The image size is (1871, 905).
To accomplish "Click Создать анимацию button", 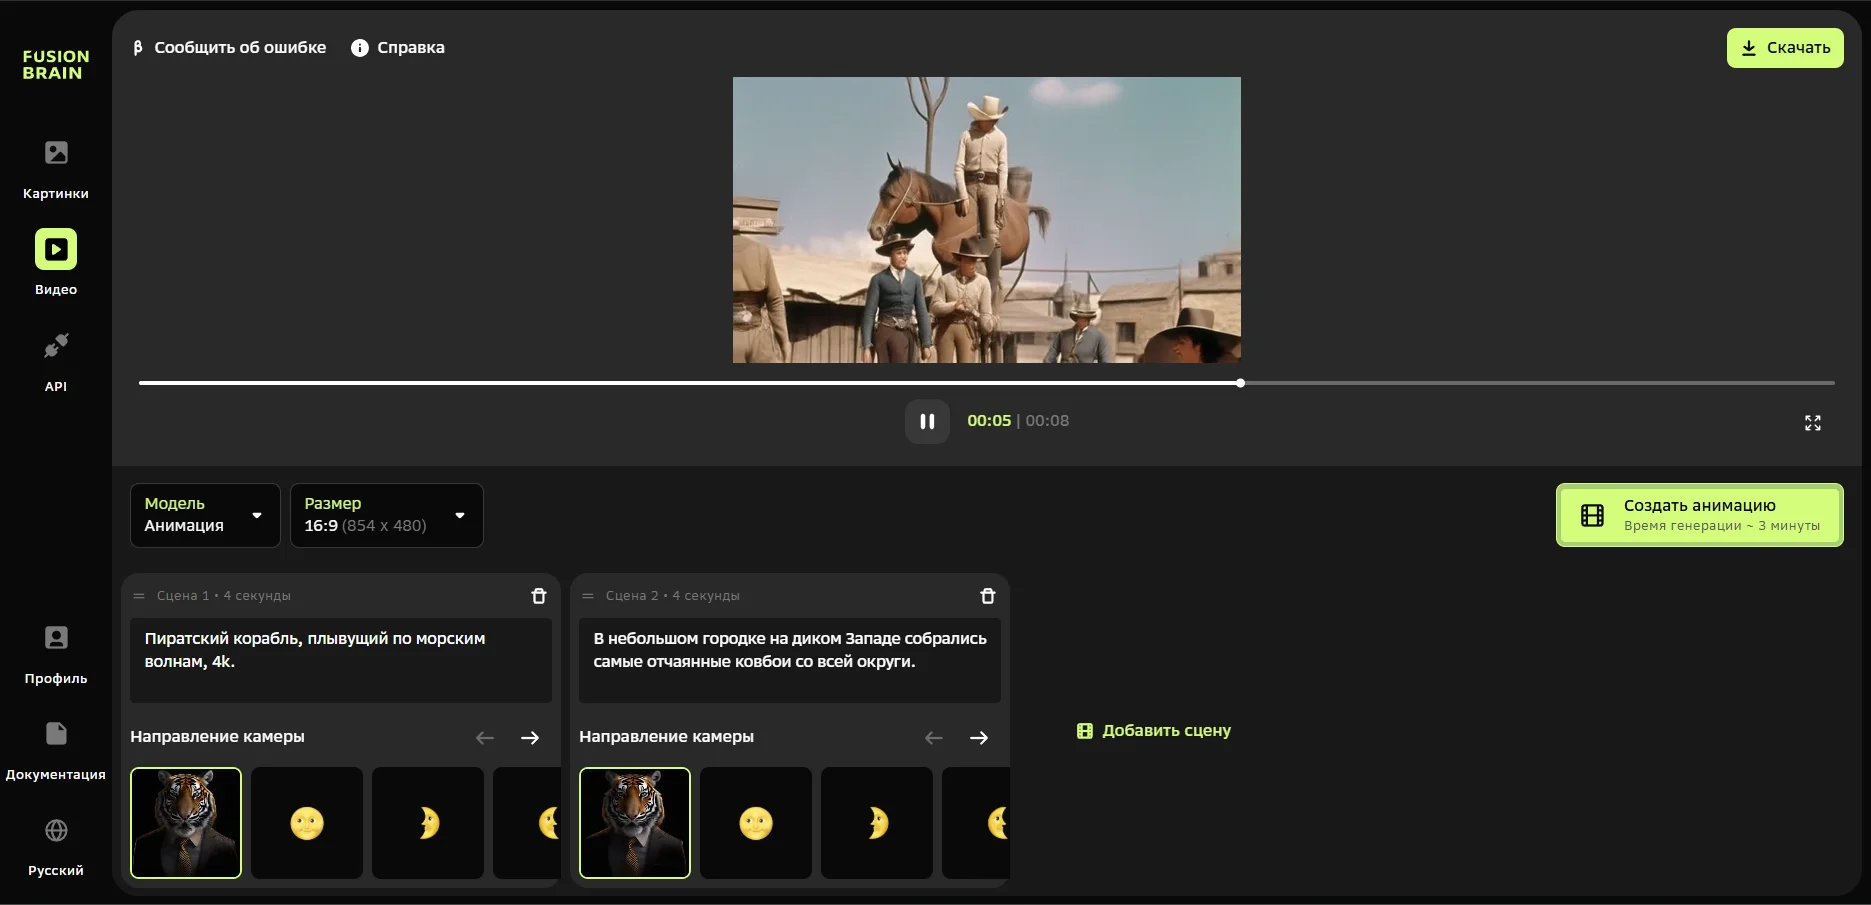I will pyautogui.click(x=1699, y=515).
